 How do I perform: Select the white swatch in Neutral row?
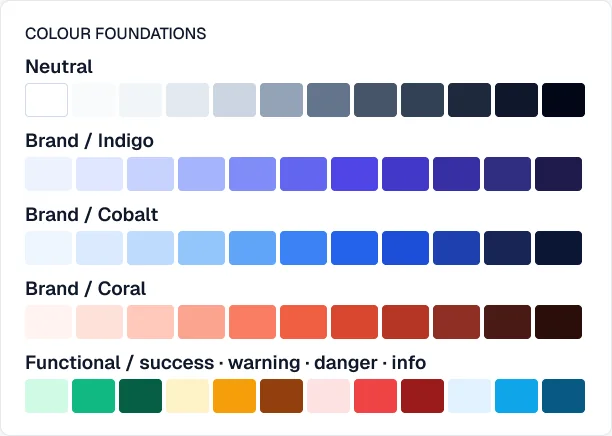coord(46,100)
